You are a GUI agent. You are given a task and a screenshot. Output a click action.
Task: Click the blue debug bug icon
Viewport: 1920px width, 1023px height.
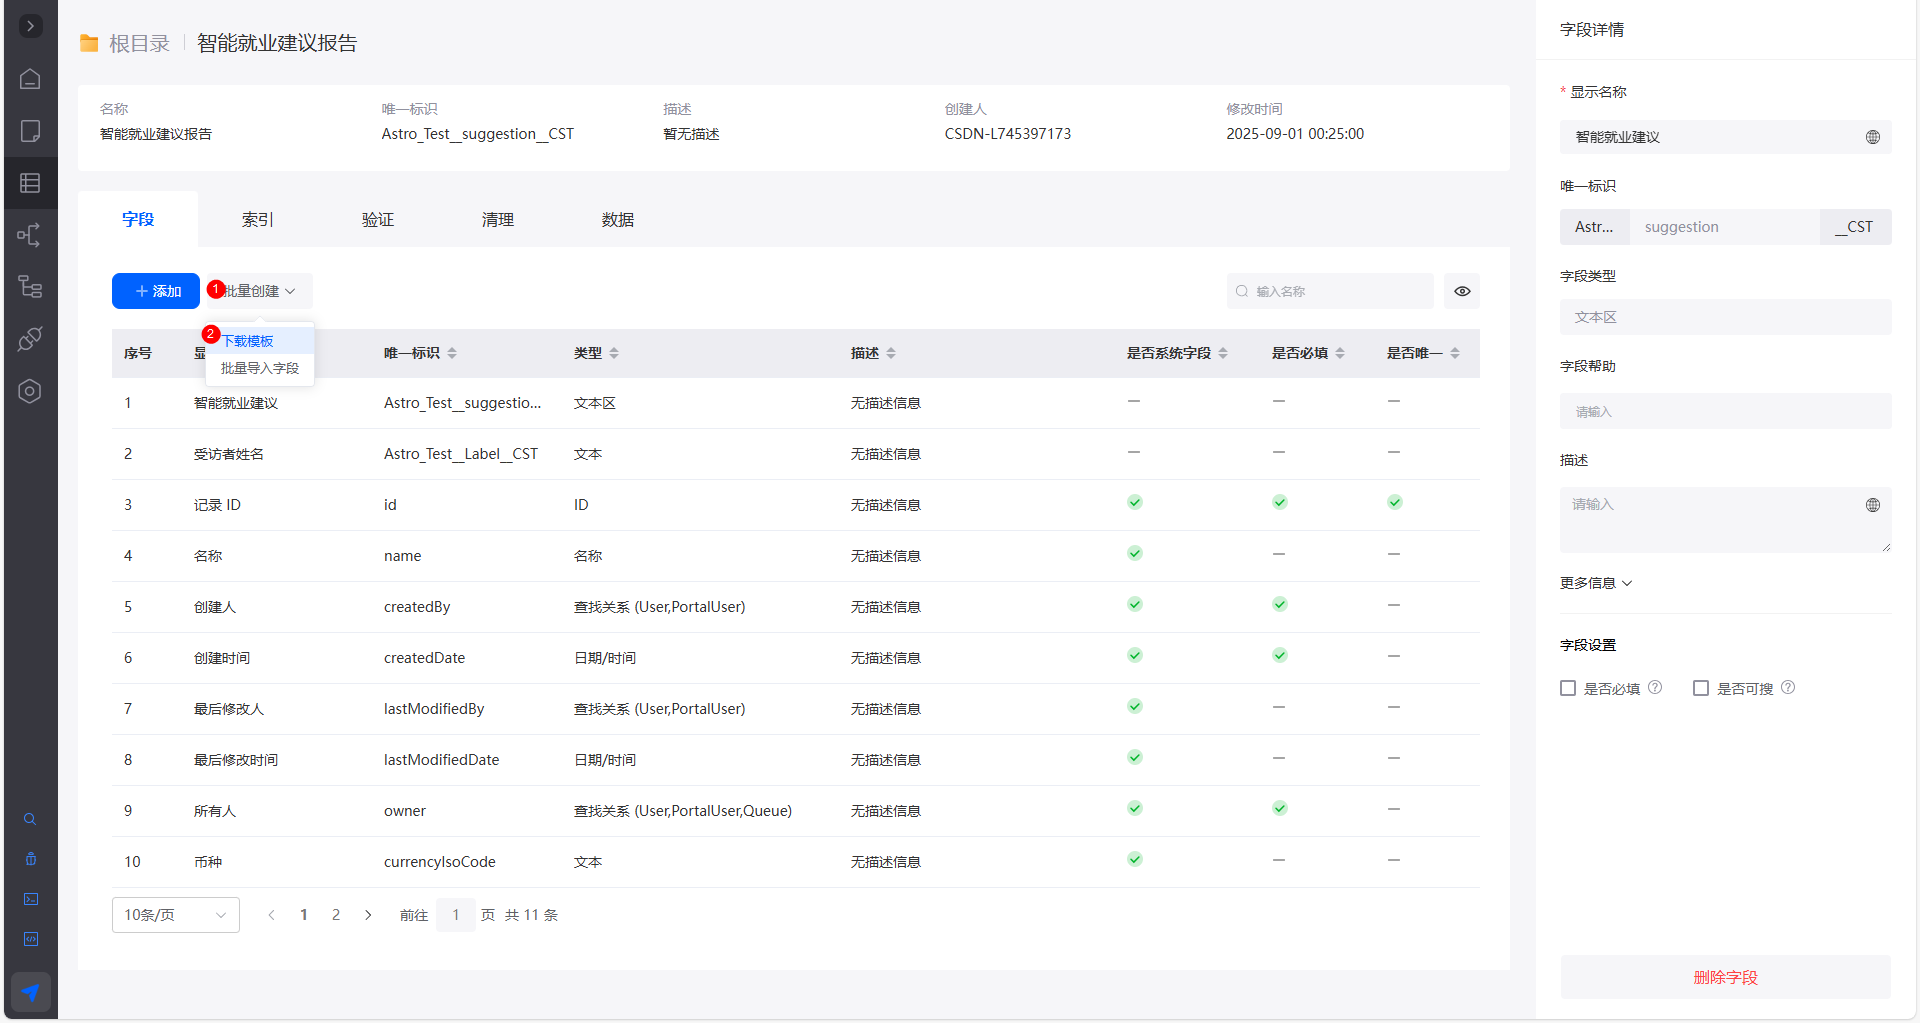[x=30, y=859]
